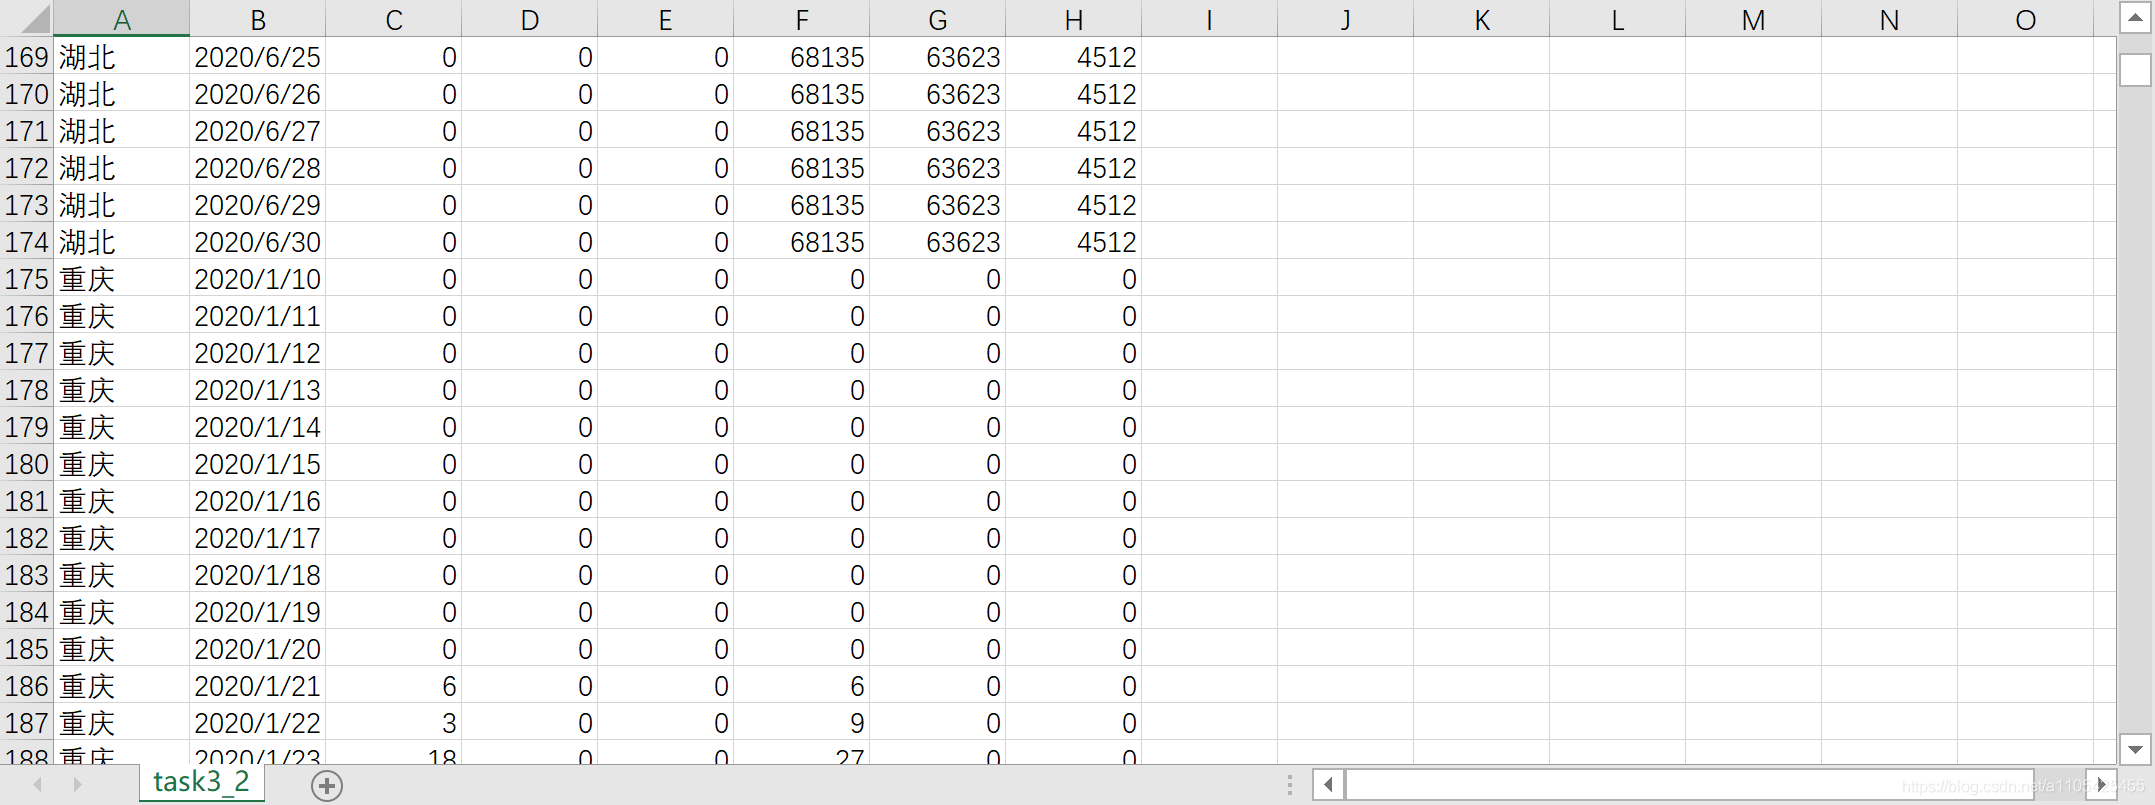
Task: Select row 186 header
Action: tap(27, 686)
